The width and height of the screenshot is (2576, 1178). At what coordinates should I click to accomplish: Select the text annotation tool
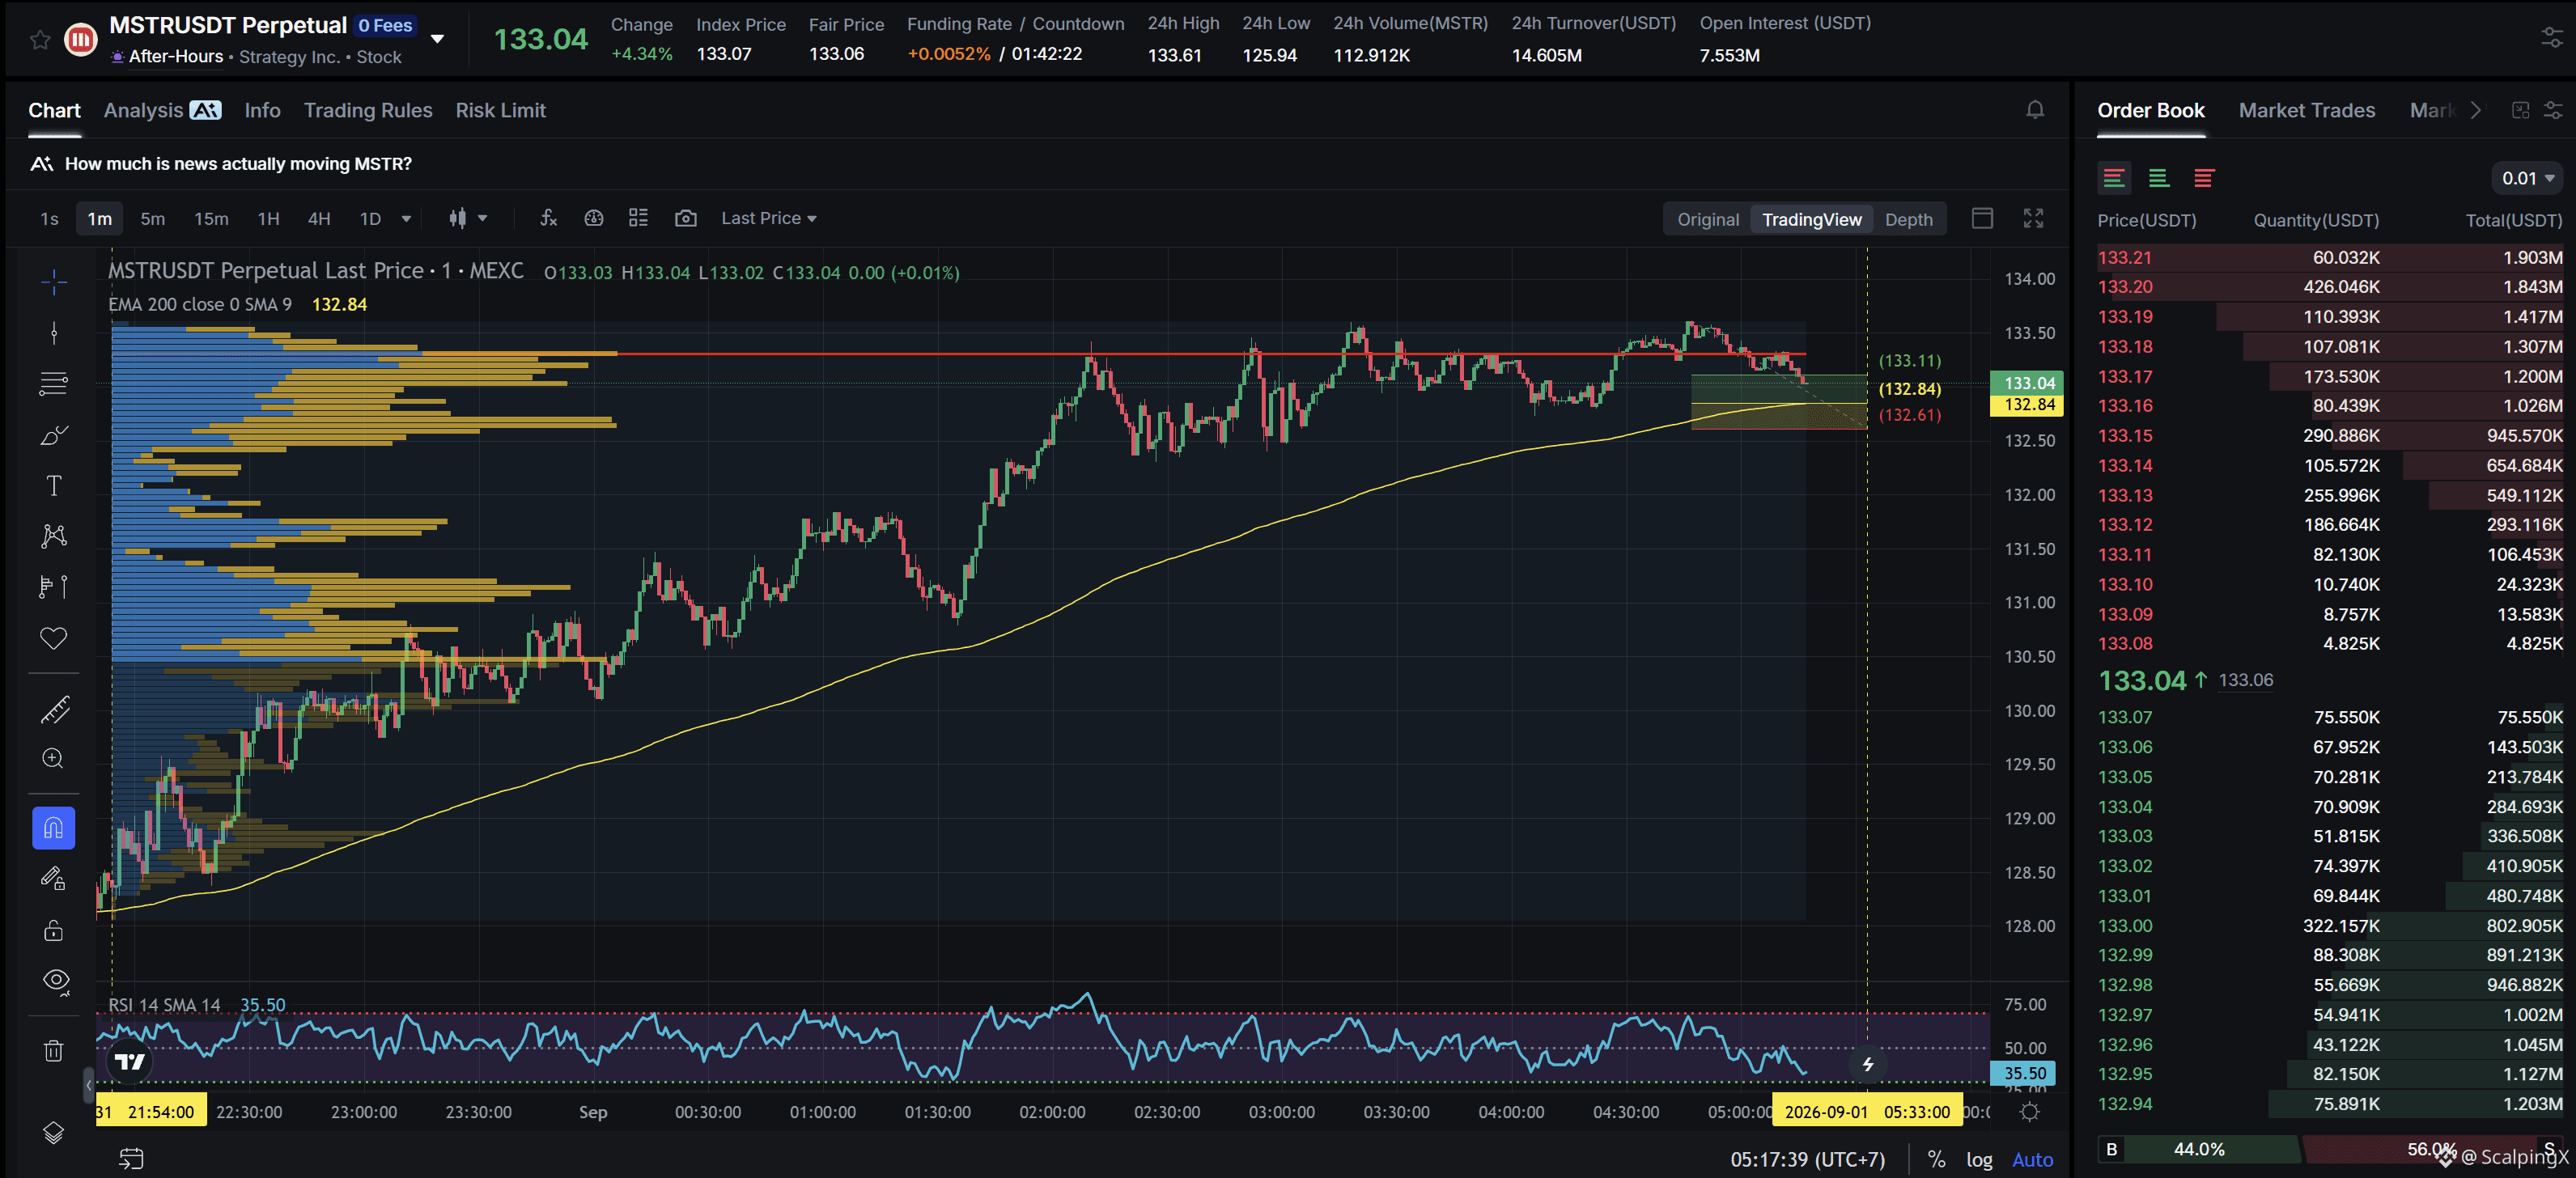[x=54, y=486]
